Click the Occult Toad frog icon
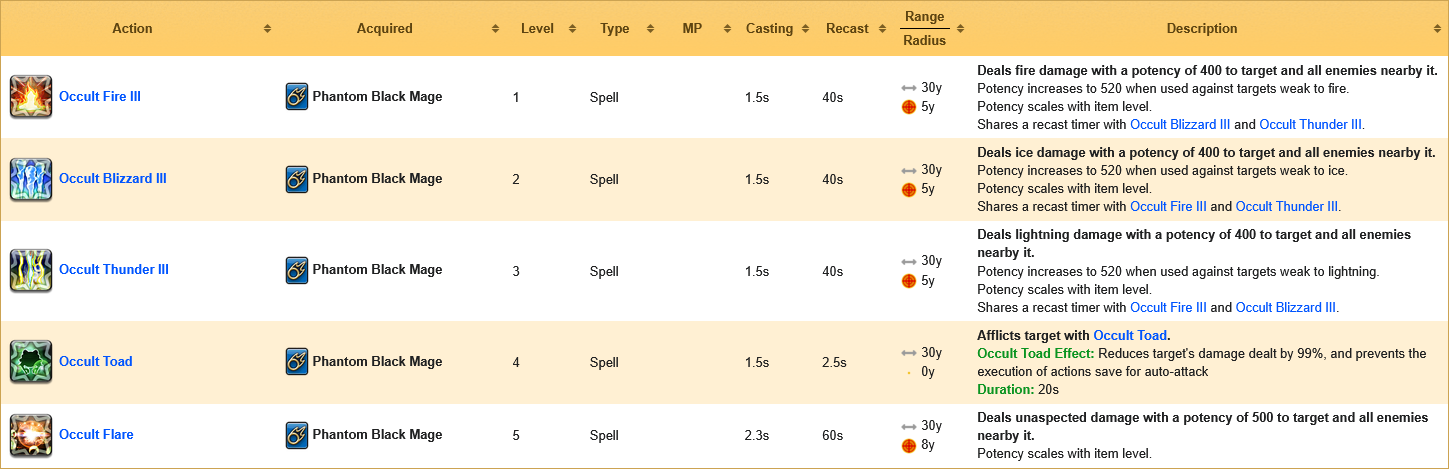Viewport: 1449px width, 469px height. tap(31, 362)
